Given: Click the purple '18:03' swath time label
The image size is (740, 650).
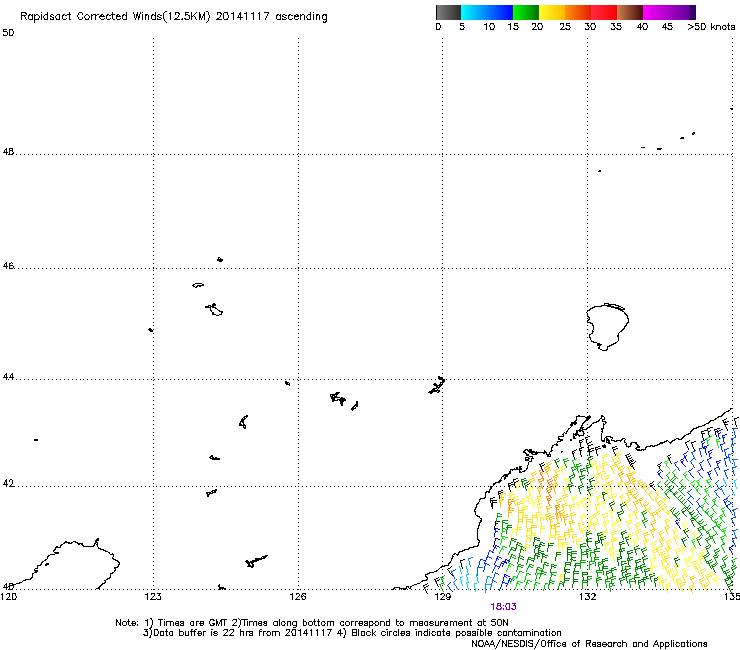Looking at the screenshot, I should tap(503, 607).
